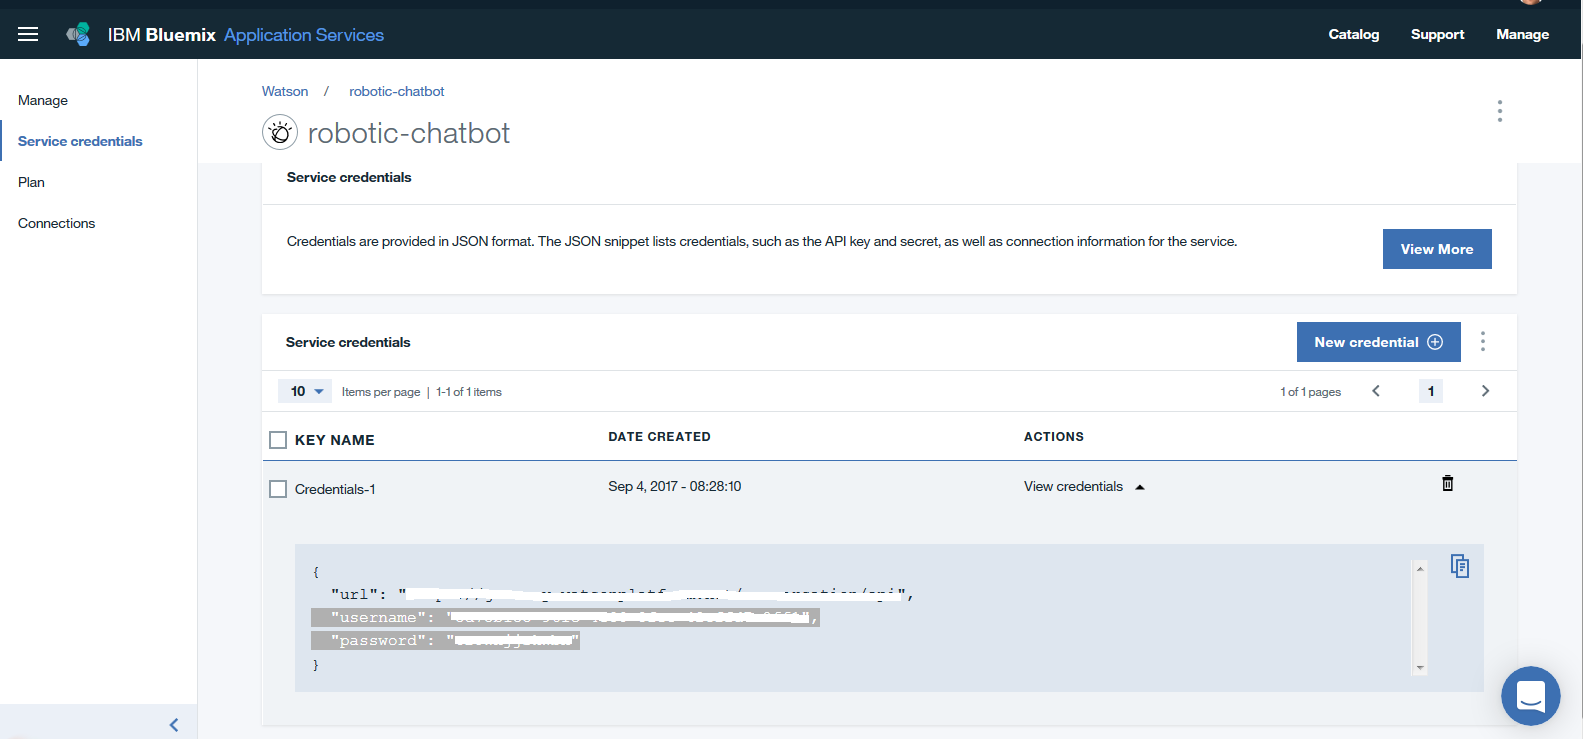1583x739 pixels.
Task: Check the Credentials-1 row checkbox
Action: point(278,489)
